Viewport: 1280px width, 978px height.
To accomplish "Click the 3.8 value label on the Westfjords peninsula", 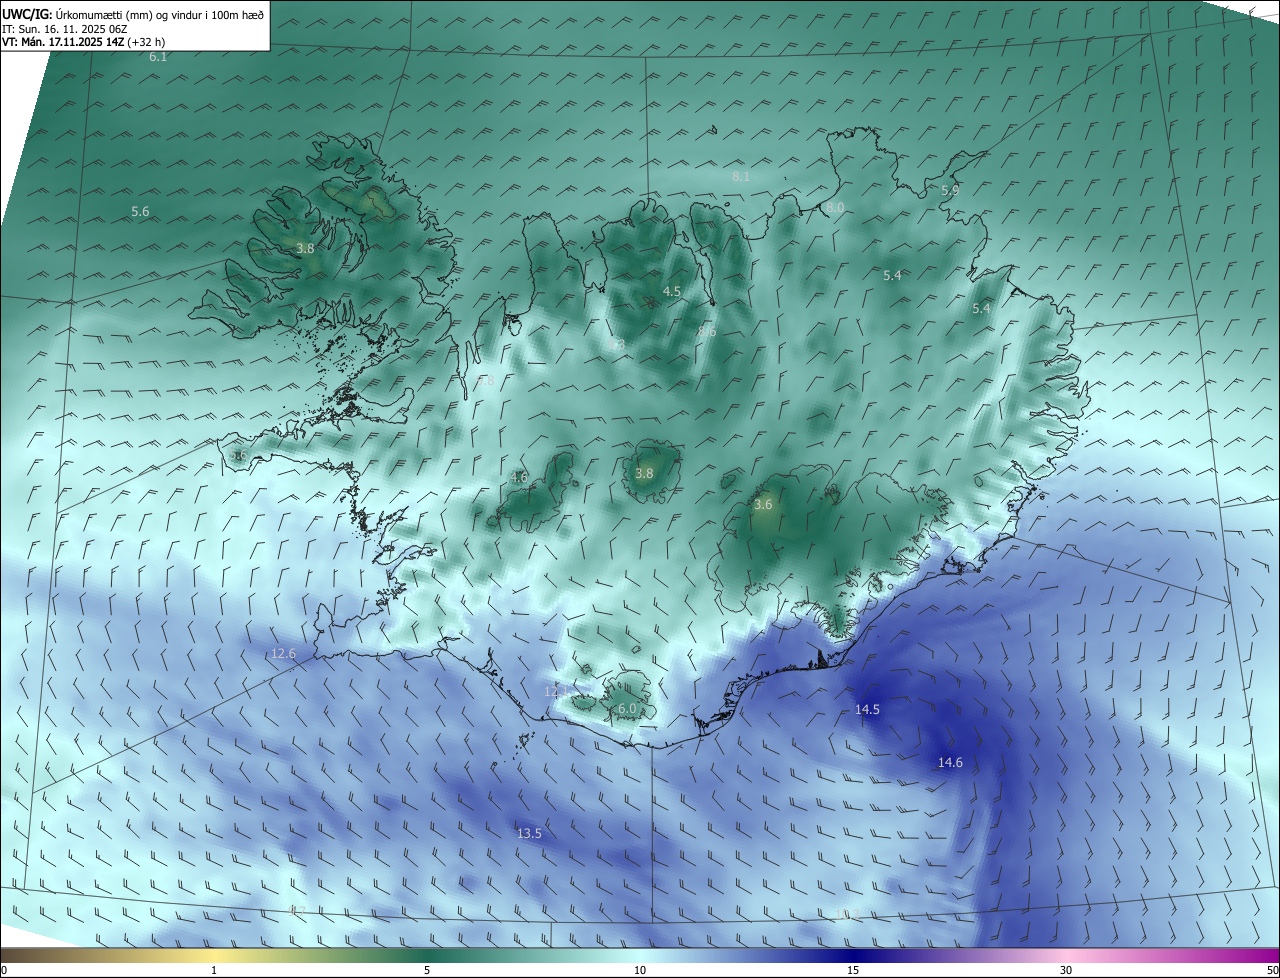I will pos(306,248).
